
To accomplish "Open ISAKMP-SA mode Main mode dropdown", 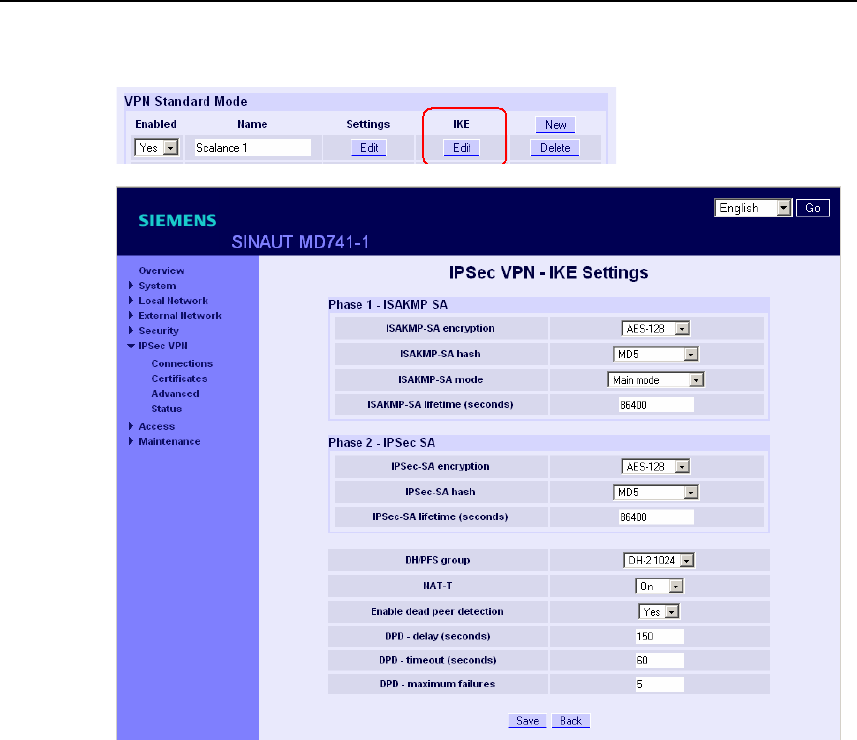I will click(656, 380).
